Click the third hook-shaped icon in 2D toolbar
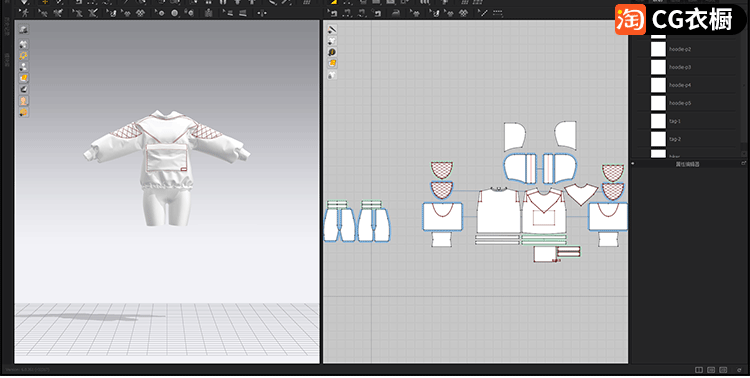The height and width of the screenshot is (378, 750). click(363, 13)
